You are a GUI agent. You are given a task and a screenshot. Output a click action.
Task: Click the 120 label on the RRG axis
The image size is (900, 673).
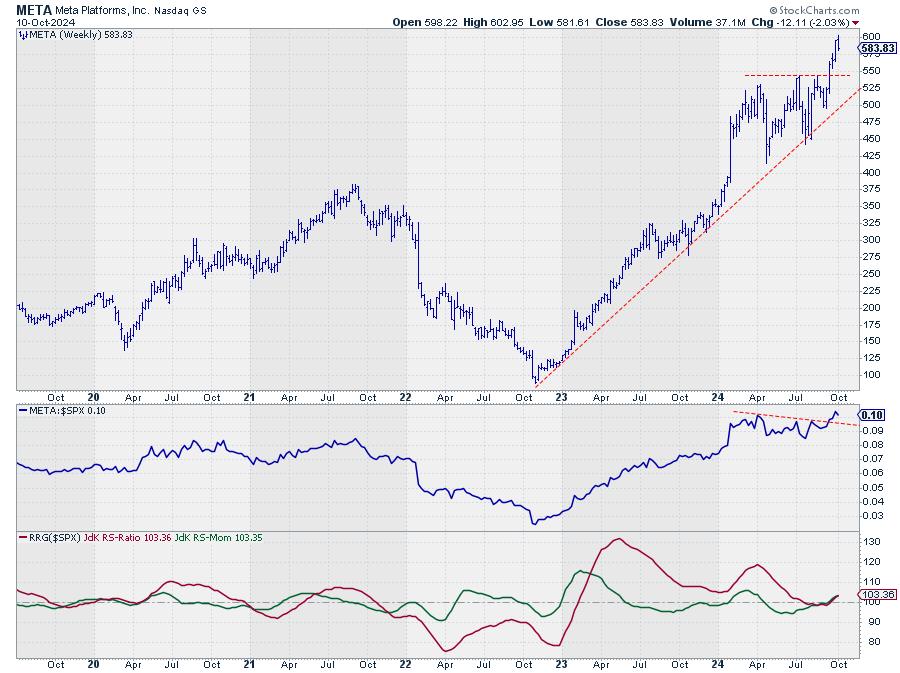coord(871,562)
